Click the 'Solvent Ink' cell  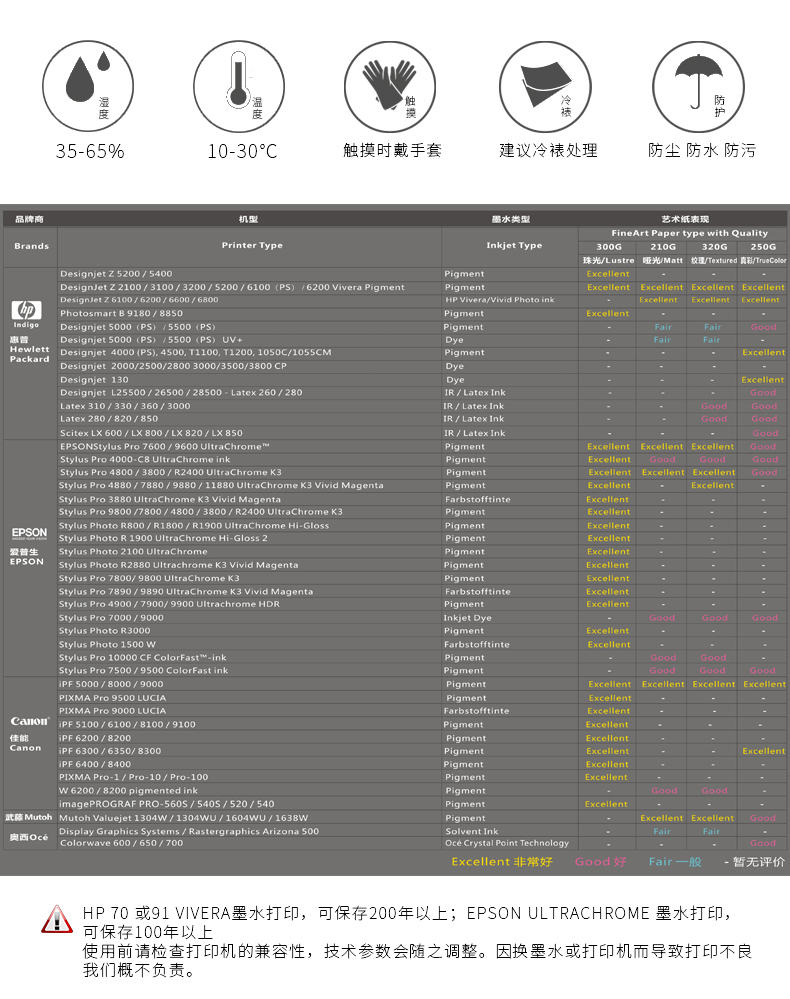(x=471, y=831)
